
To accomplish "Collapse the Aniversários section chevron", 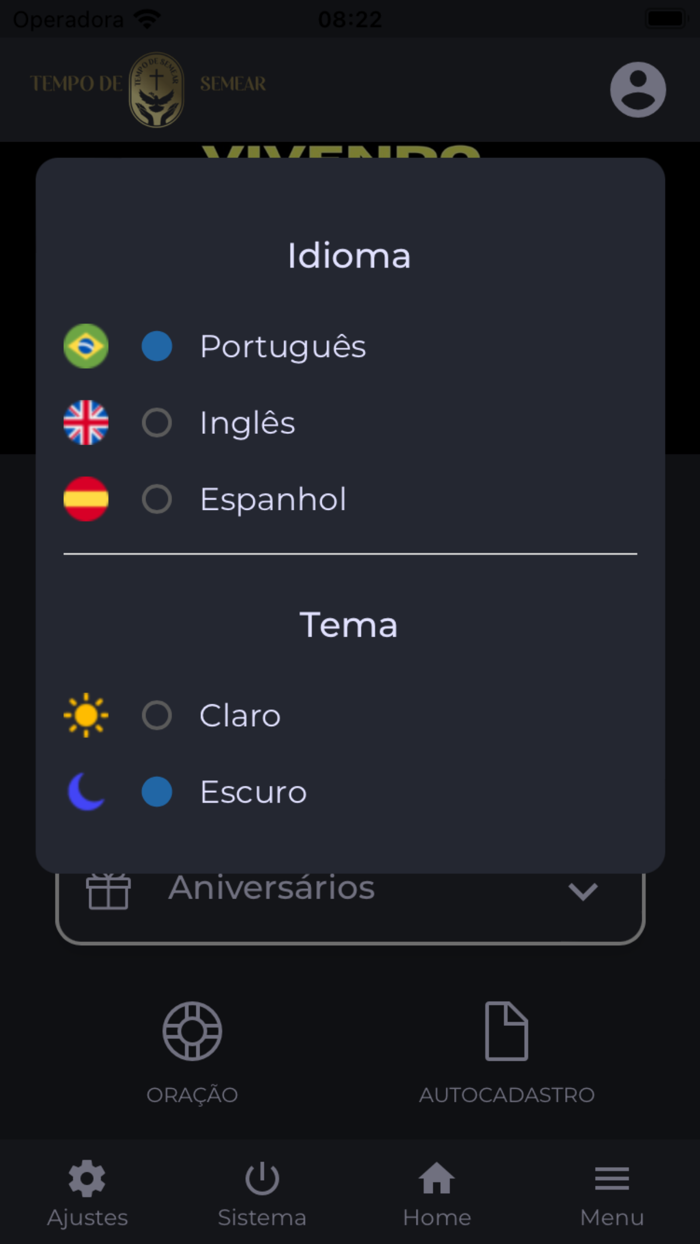I will [x=583, y=891].
